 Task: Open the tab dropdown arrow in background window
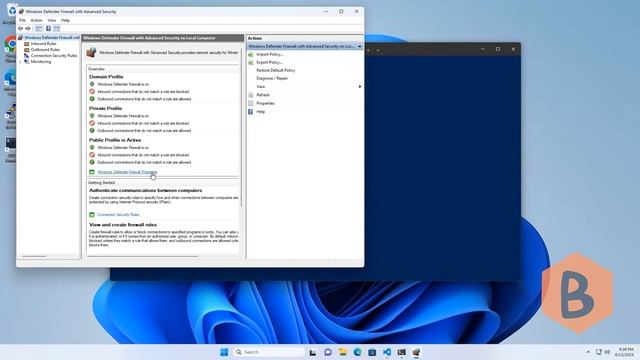tap(378, 50)
